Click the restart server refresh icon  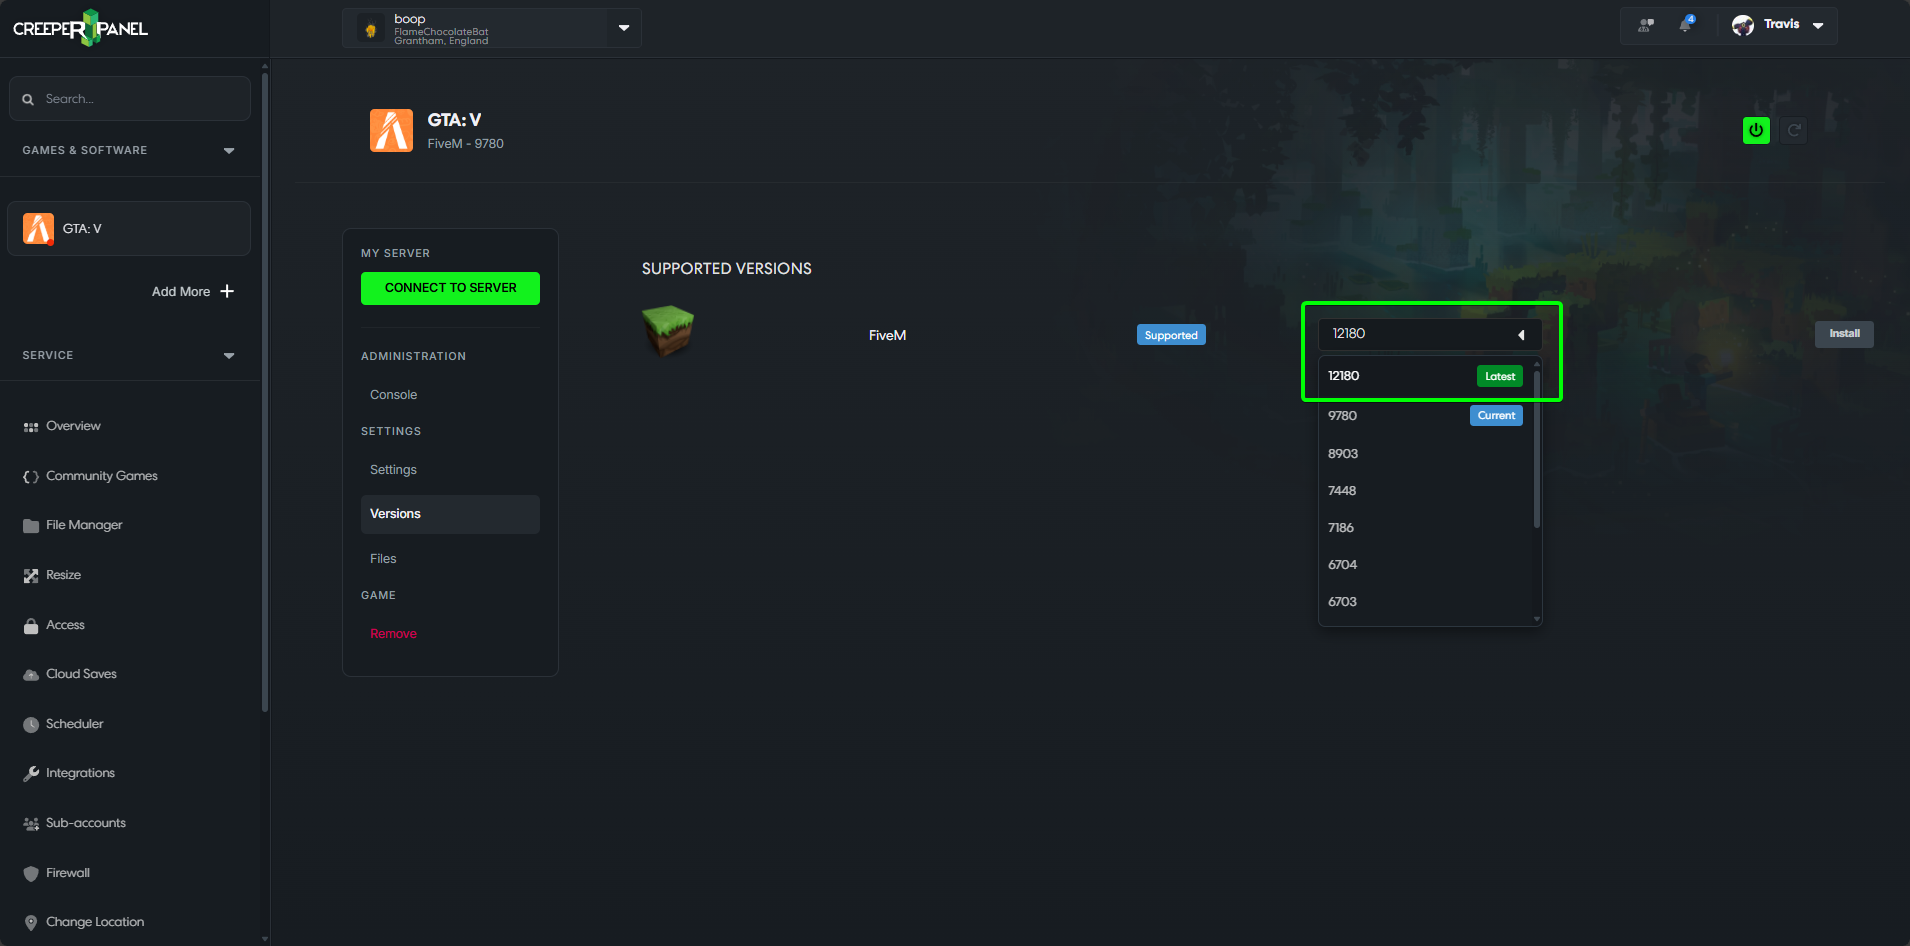[1794, 130]
